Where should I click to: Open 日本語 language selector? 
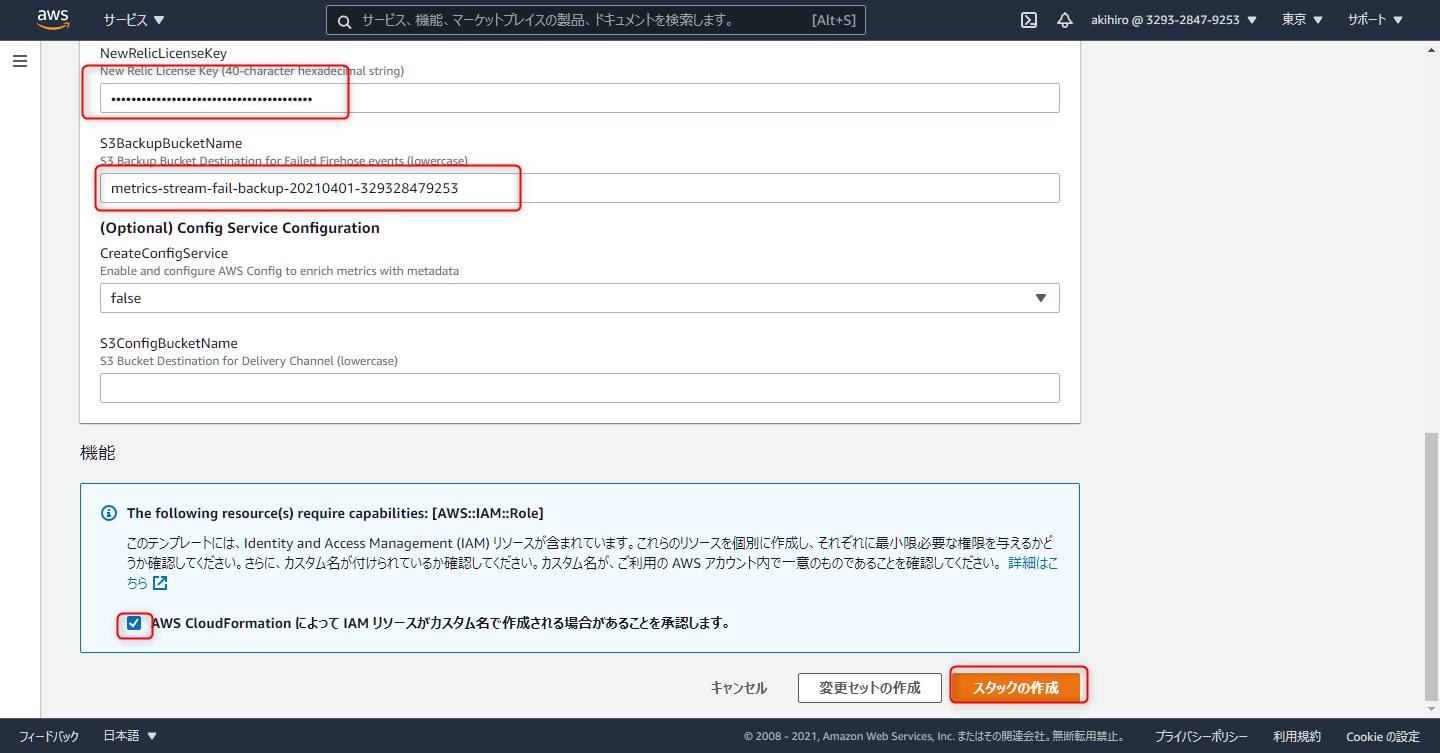tap(130, 737)
